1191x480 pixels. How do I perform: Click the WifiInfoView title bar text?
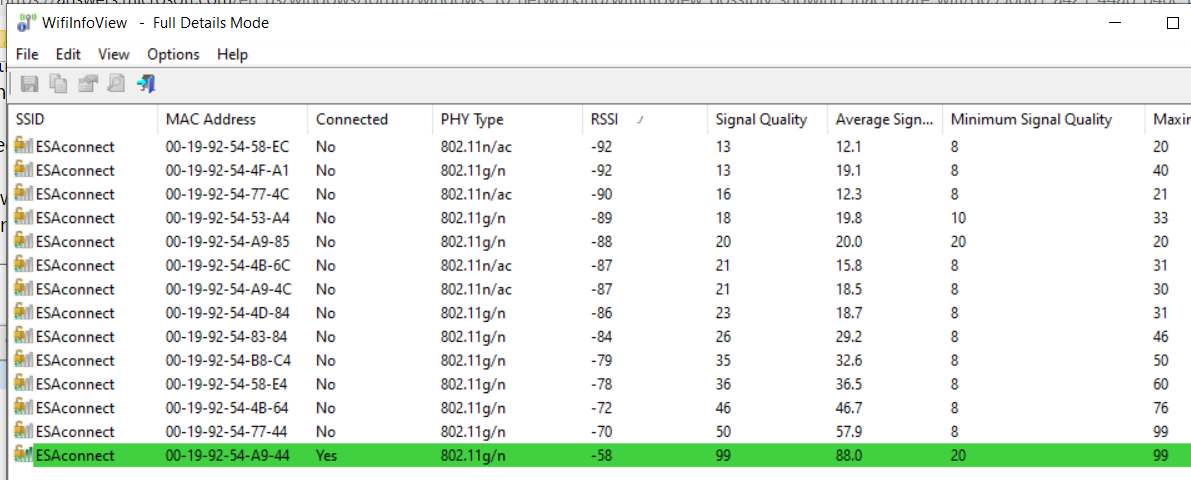tap(156, 23)
